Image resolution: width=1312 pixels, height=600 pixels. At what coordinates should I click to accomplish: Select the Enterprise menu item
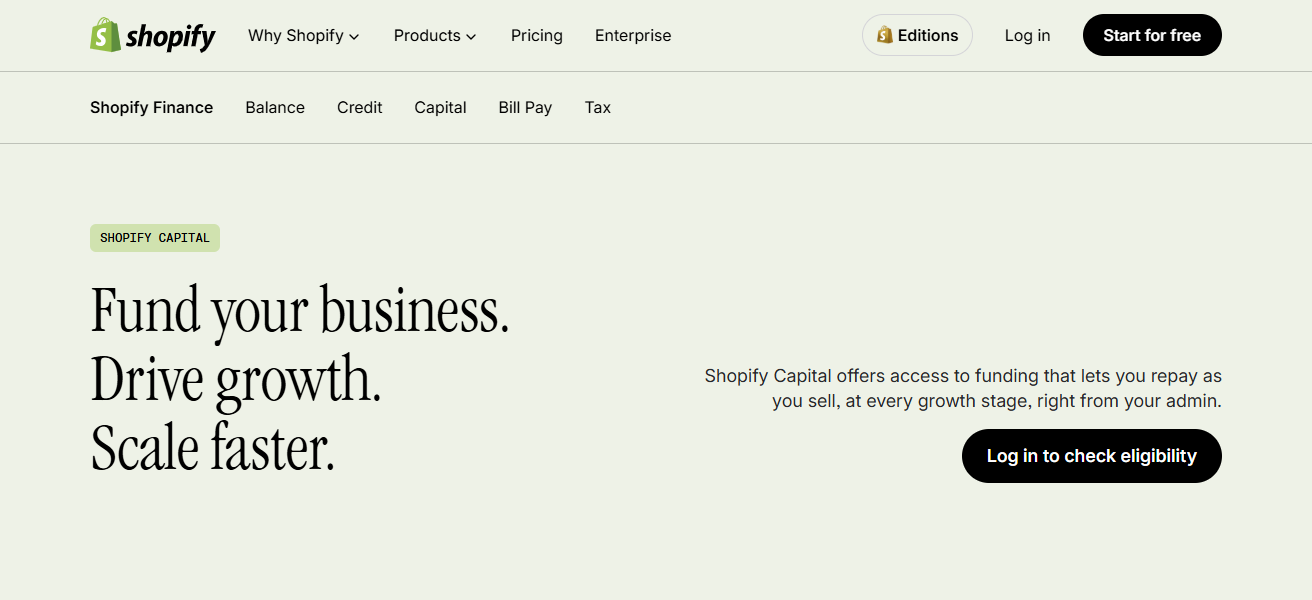[x=632, y=35]
